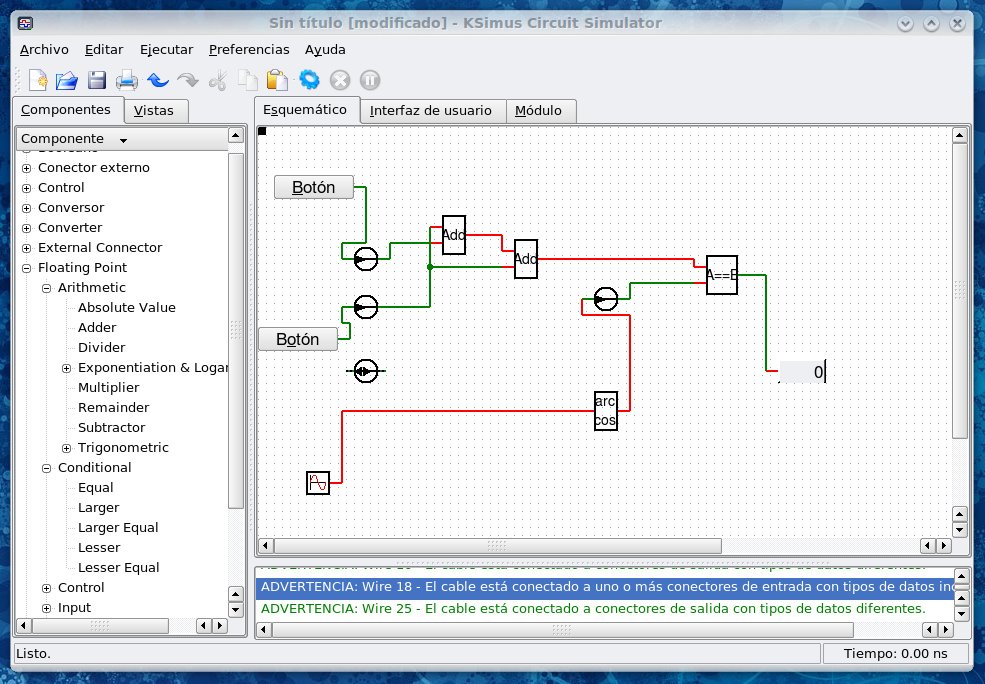Screen dimensions: 985x684
Task: Open the Componente column header dropdown
Action: click(122, 139)
